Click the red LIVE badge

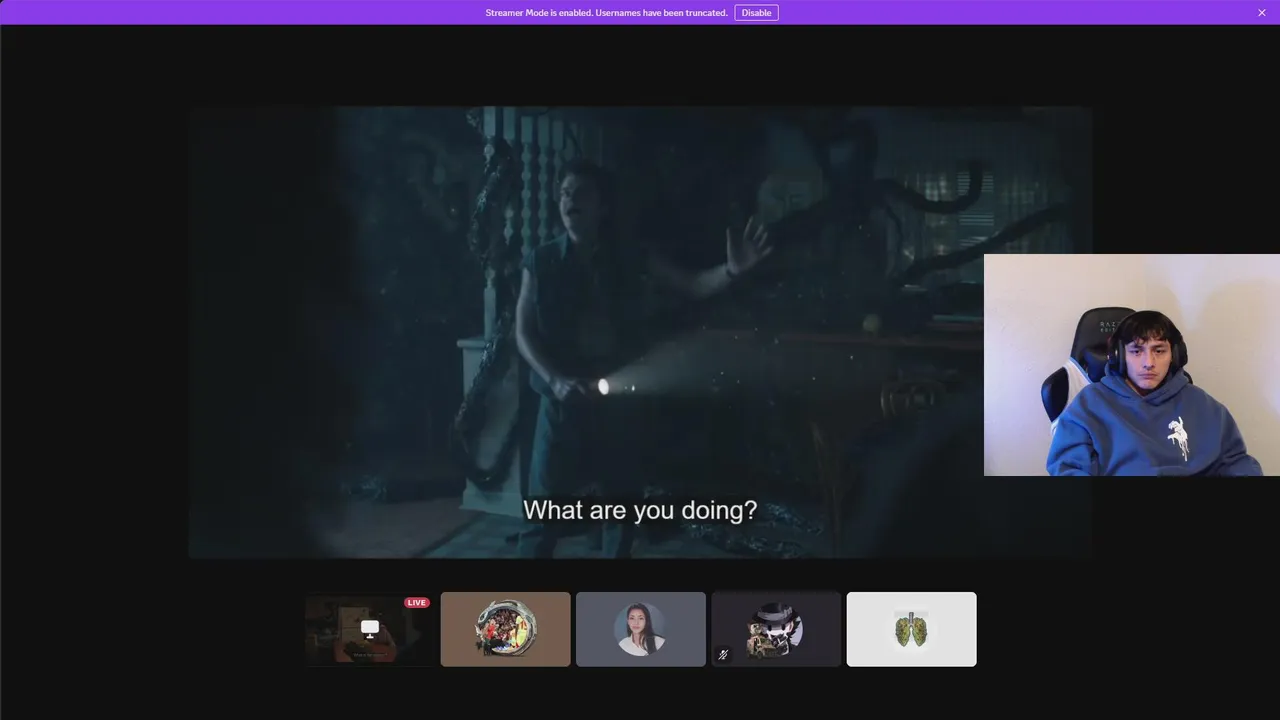(x=416, y=603)
